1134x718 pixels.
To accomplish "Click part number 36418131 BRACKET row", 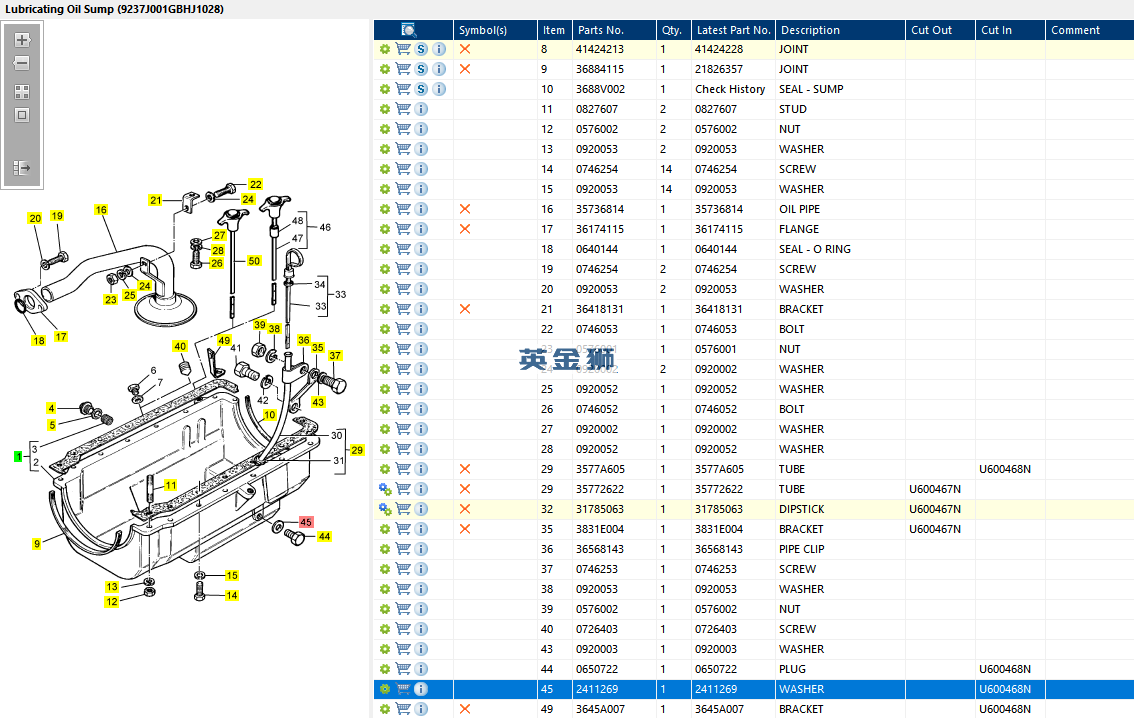I will [754, 309].
